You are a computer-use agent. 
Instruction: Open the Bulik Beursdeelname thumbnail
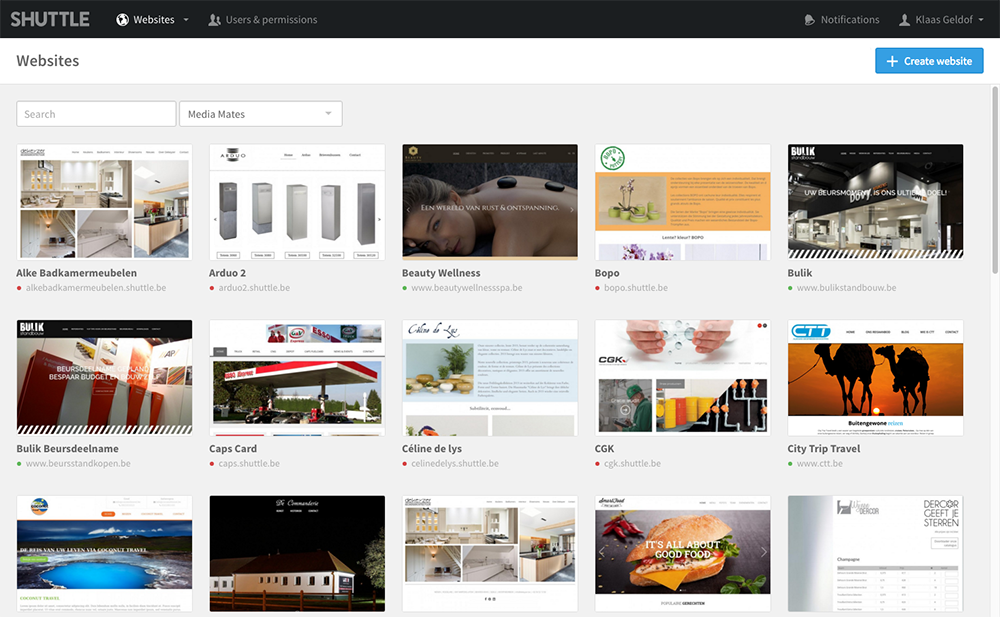point(105,378)
